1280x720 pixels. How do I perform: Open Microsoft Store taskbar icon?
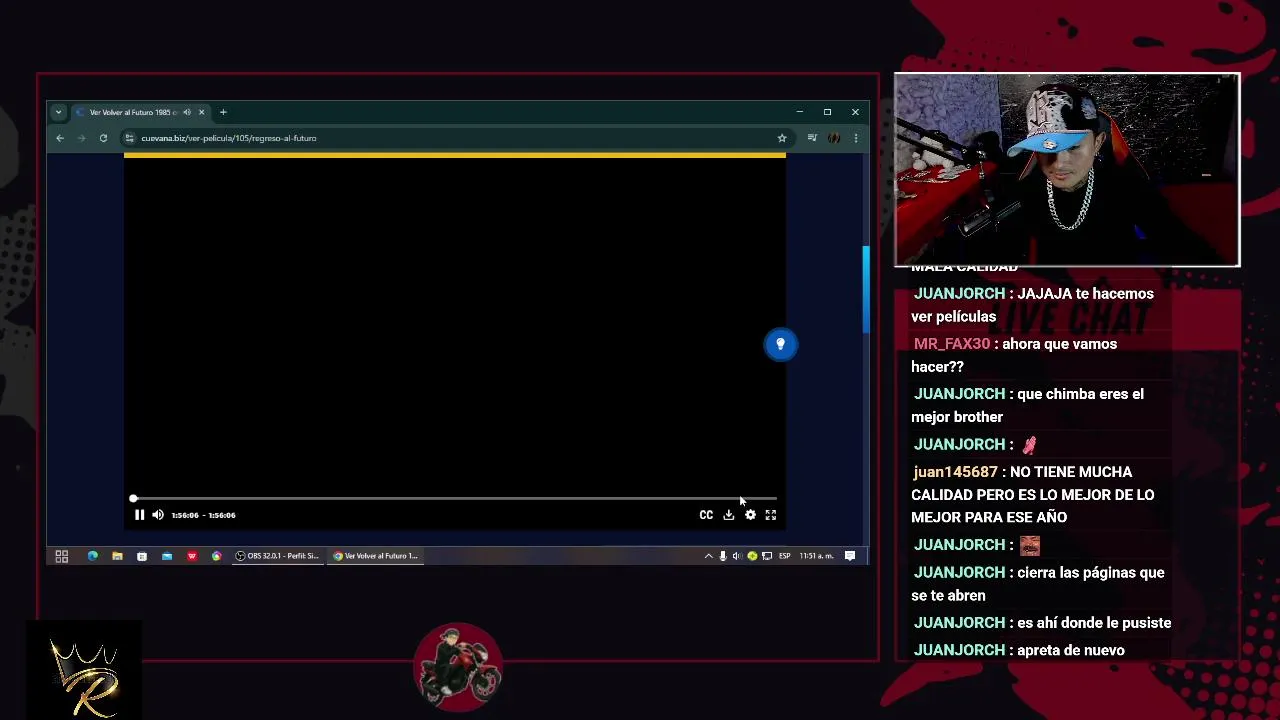(142, 556)
